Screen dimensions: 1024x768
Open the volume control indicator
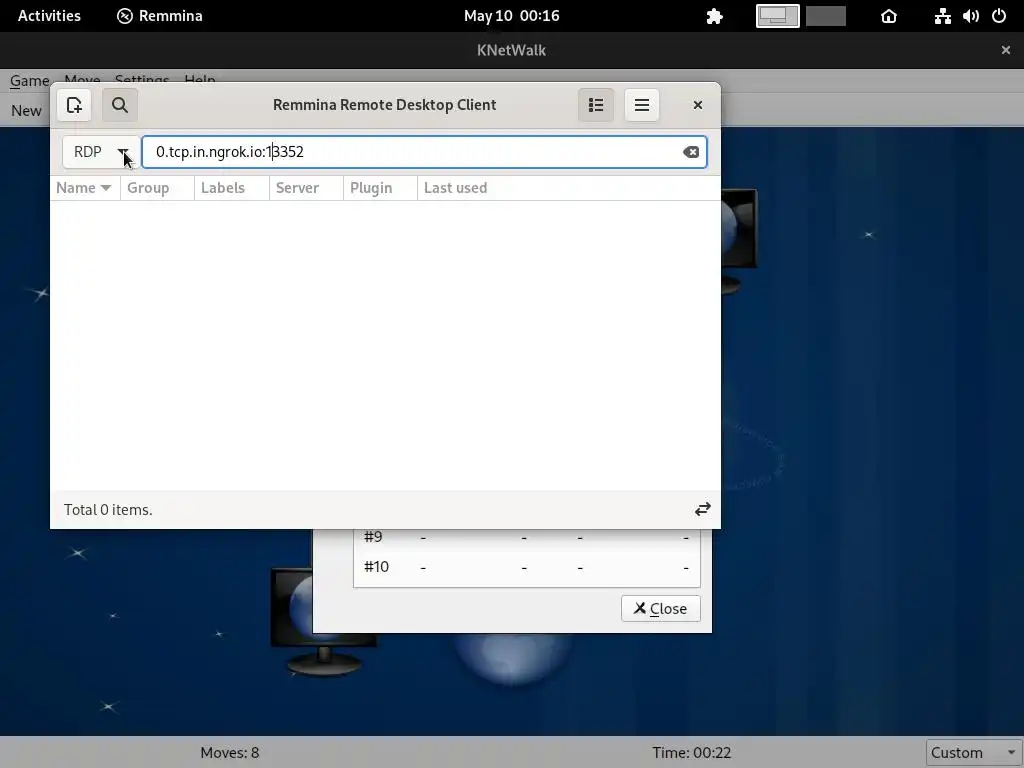[x=970, y=16]
